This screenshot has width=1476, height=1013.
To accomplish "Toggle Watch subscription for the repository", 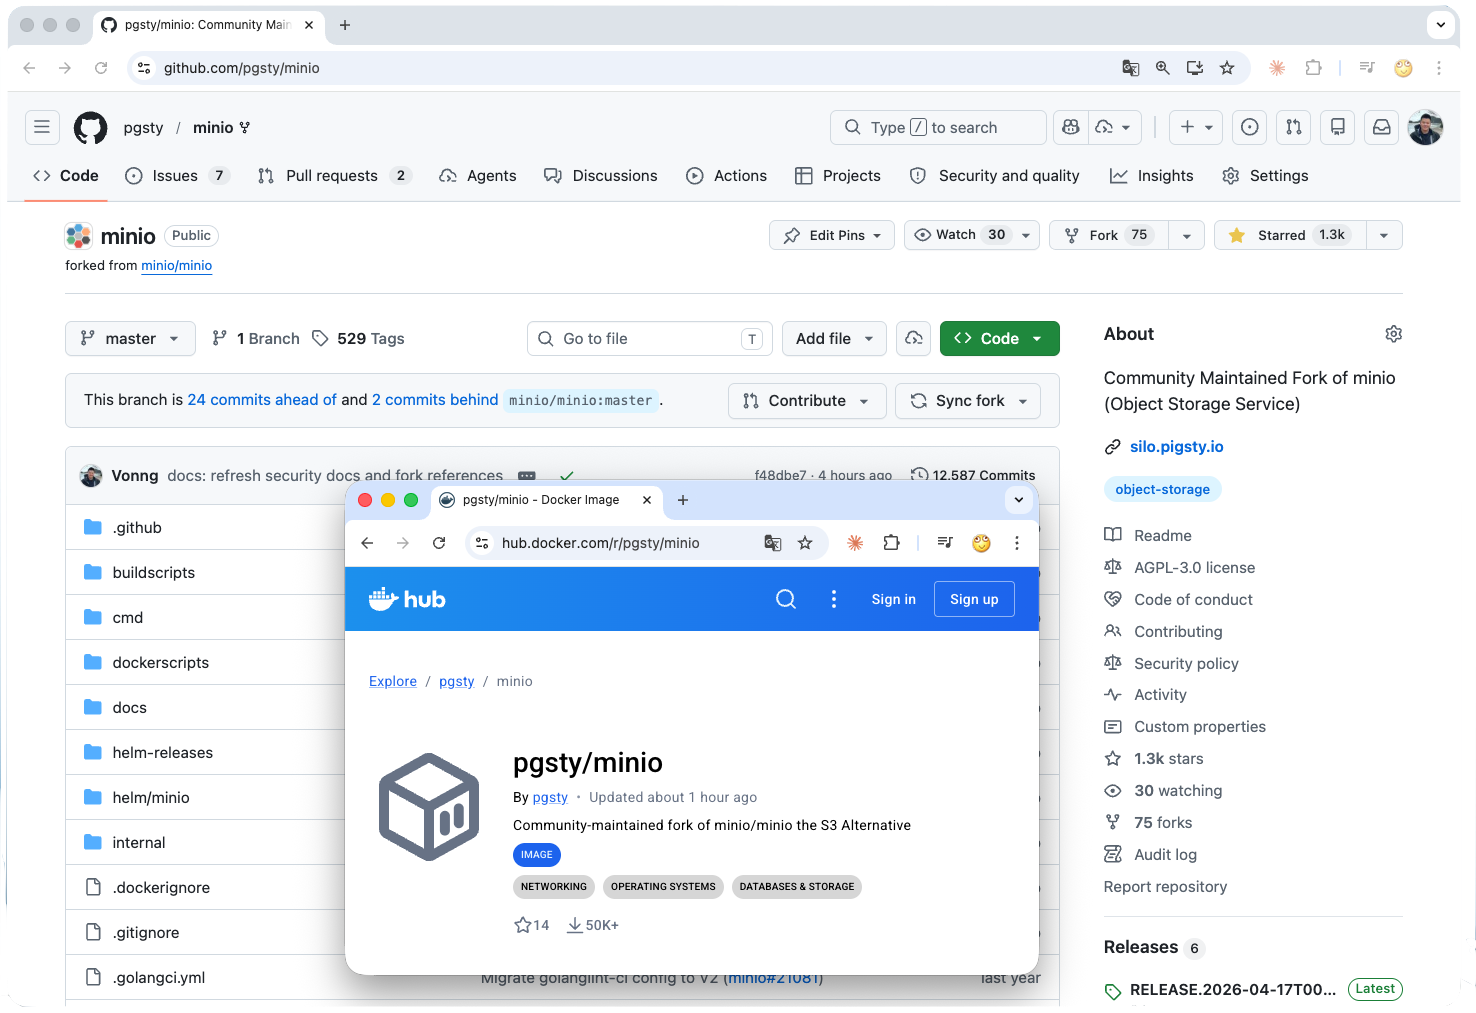I will [x=960, y=235].
